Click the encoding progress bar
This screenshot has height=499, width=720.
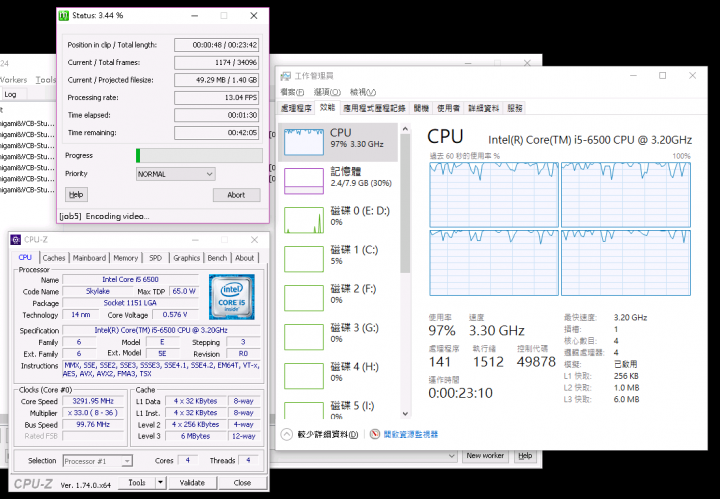(x=199, y=156)
